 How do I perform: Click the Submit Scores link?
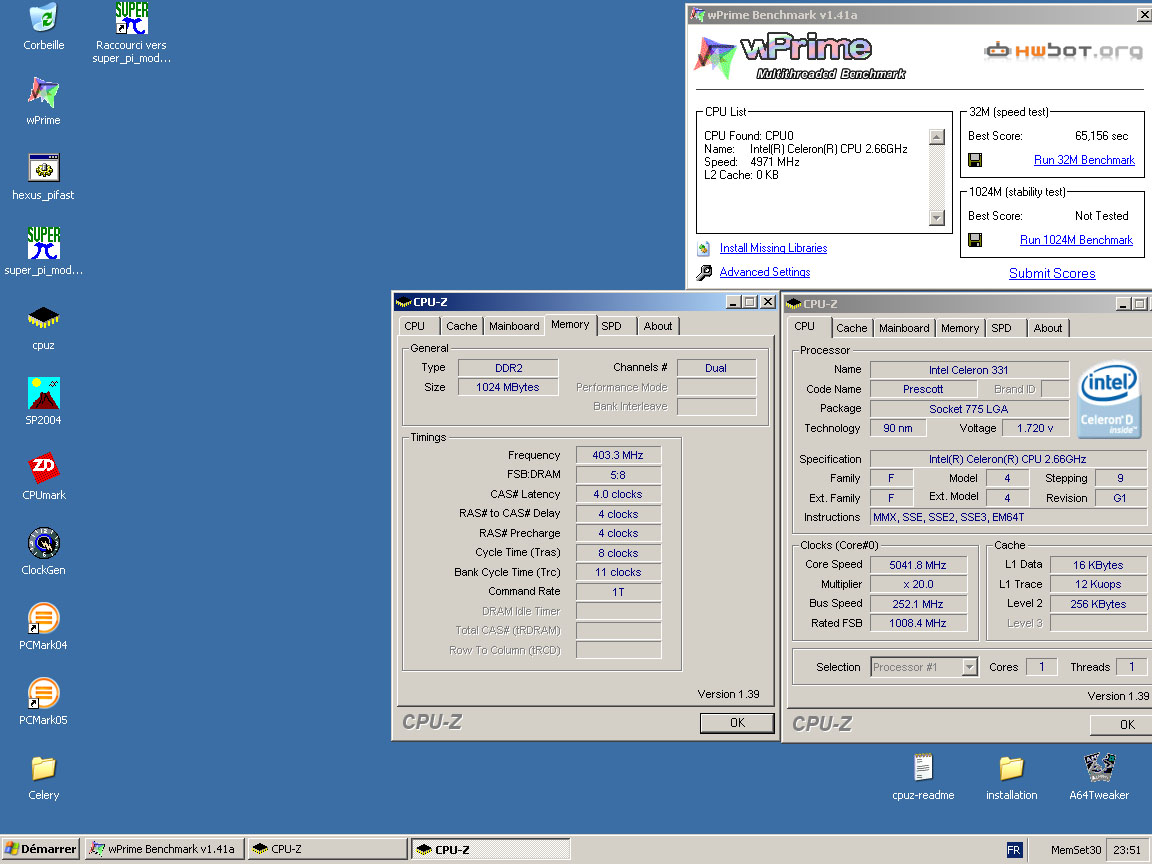(x=1051, y=273)
